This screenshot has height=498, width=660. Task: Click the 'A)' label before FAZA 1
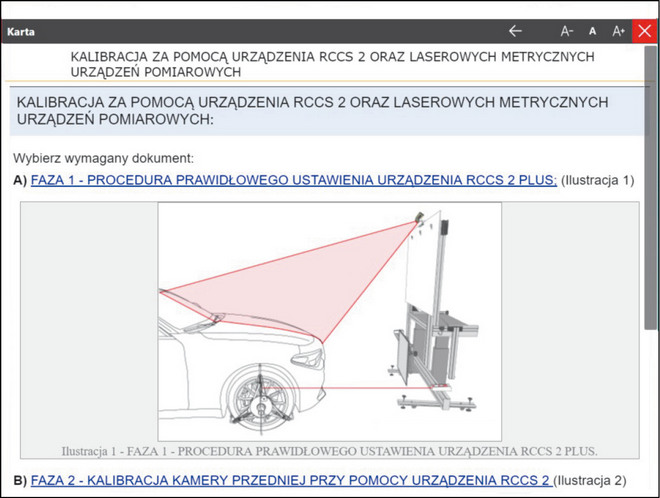click(20, 181)
